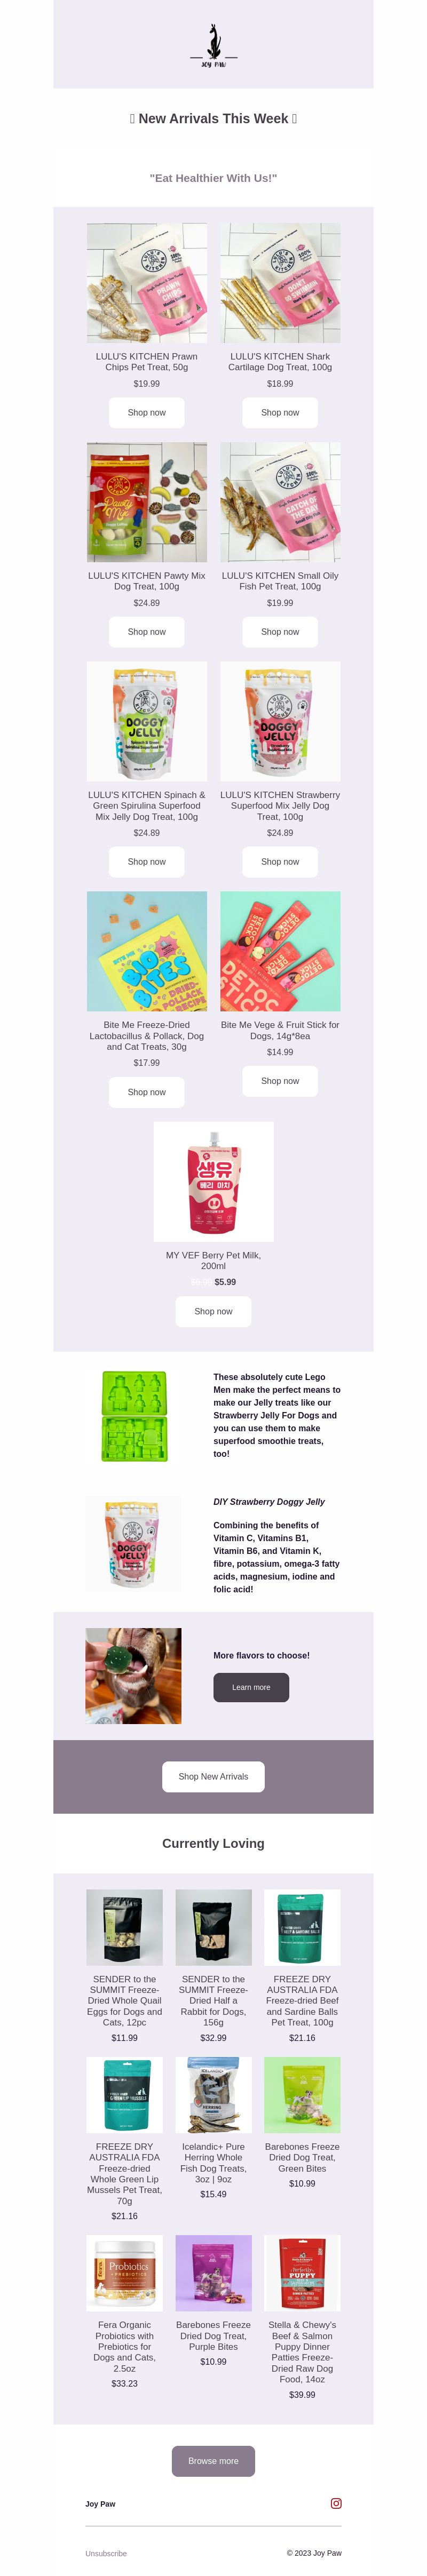Open the green Lego Men mold image
The height and width of the screenshot is (2576, 427).
134,1415
